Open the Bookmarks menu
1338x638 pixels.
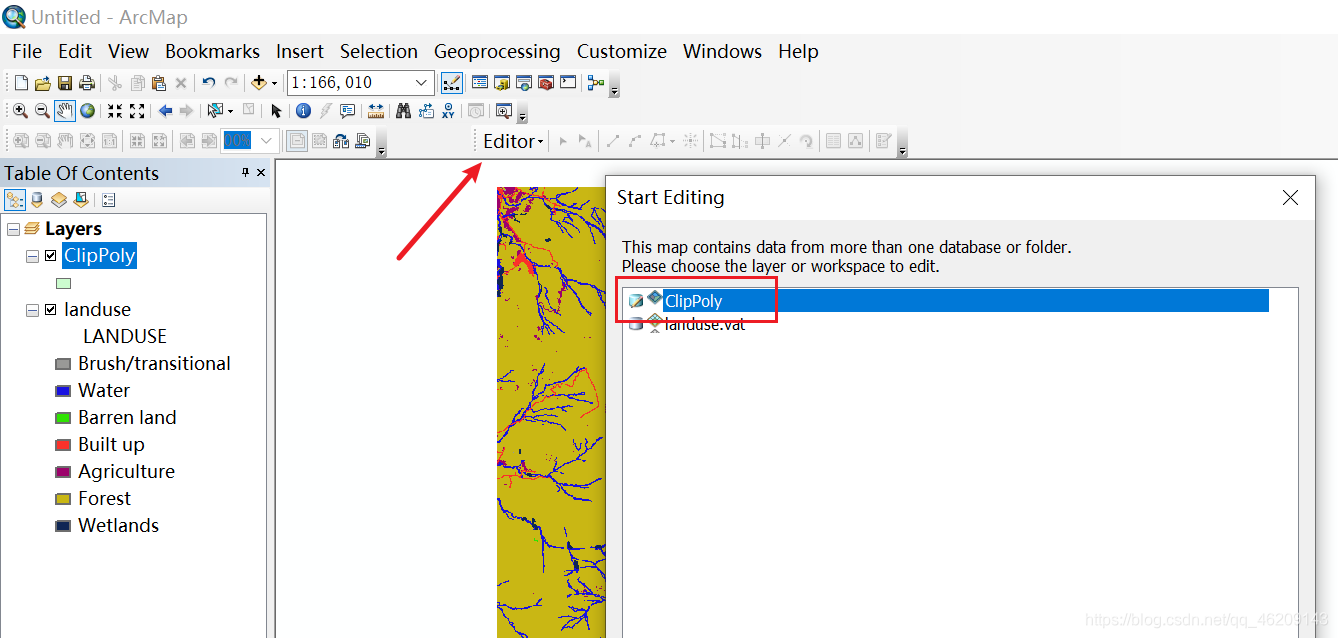[x=212, y=51]
